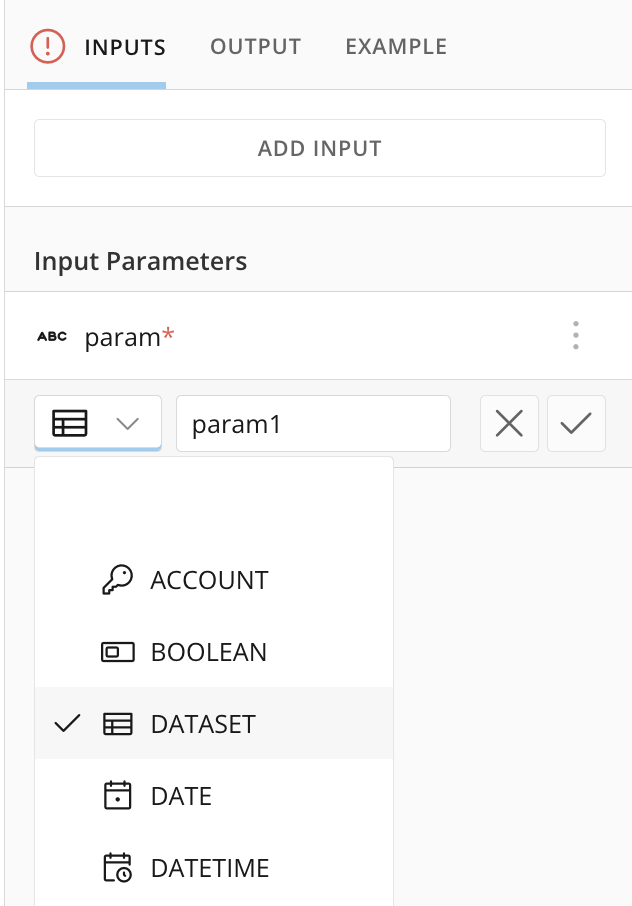Click the key icon beside ACCOUNT

pos(117,580)
